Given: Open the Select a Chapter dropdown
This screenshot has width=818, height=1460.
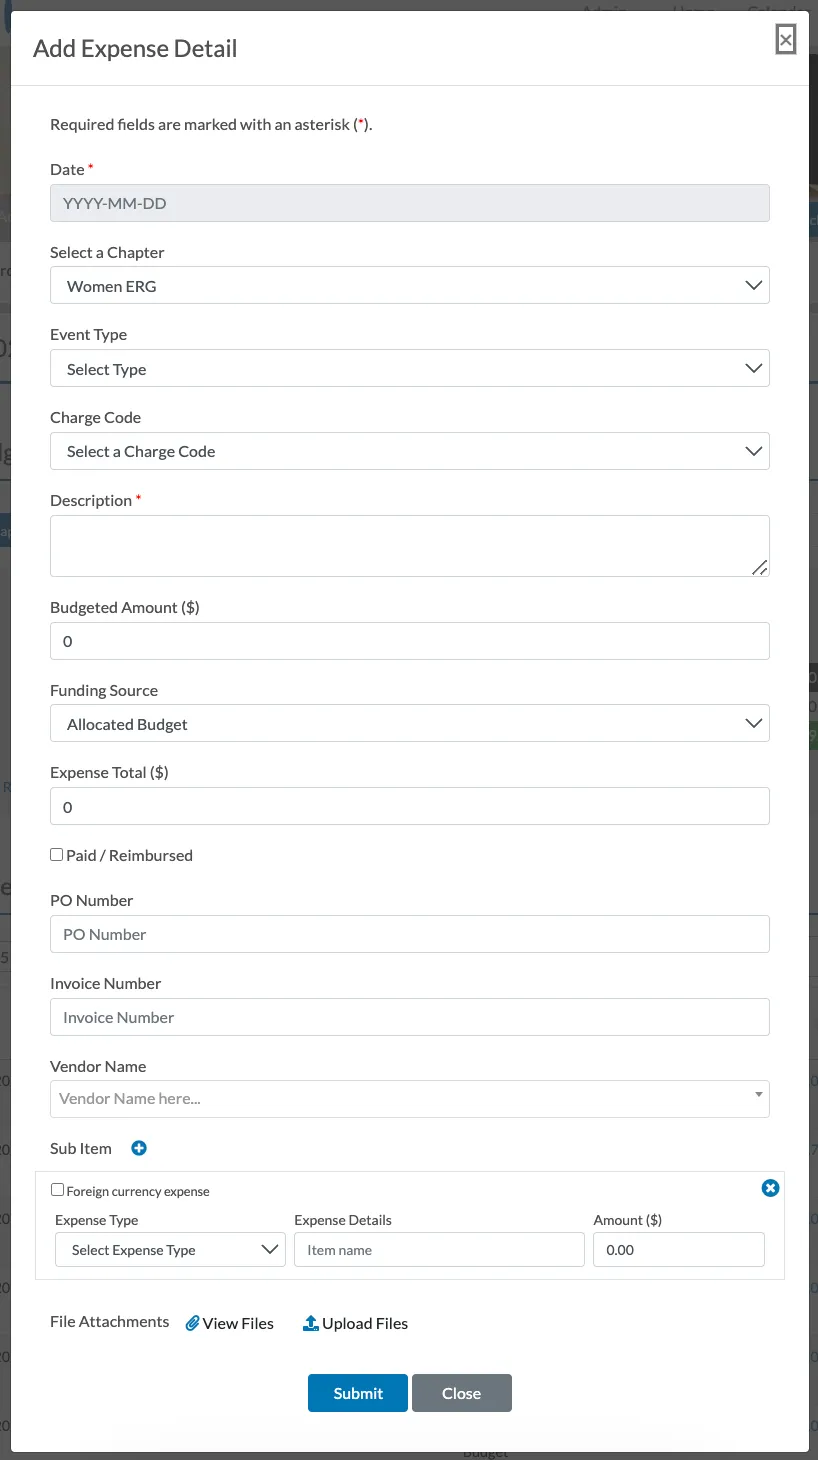Looking at the screenshot, I should pos(410,286).
